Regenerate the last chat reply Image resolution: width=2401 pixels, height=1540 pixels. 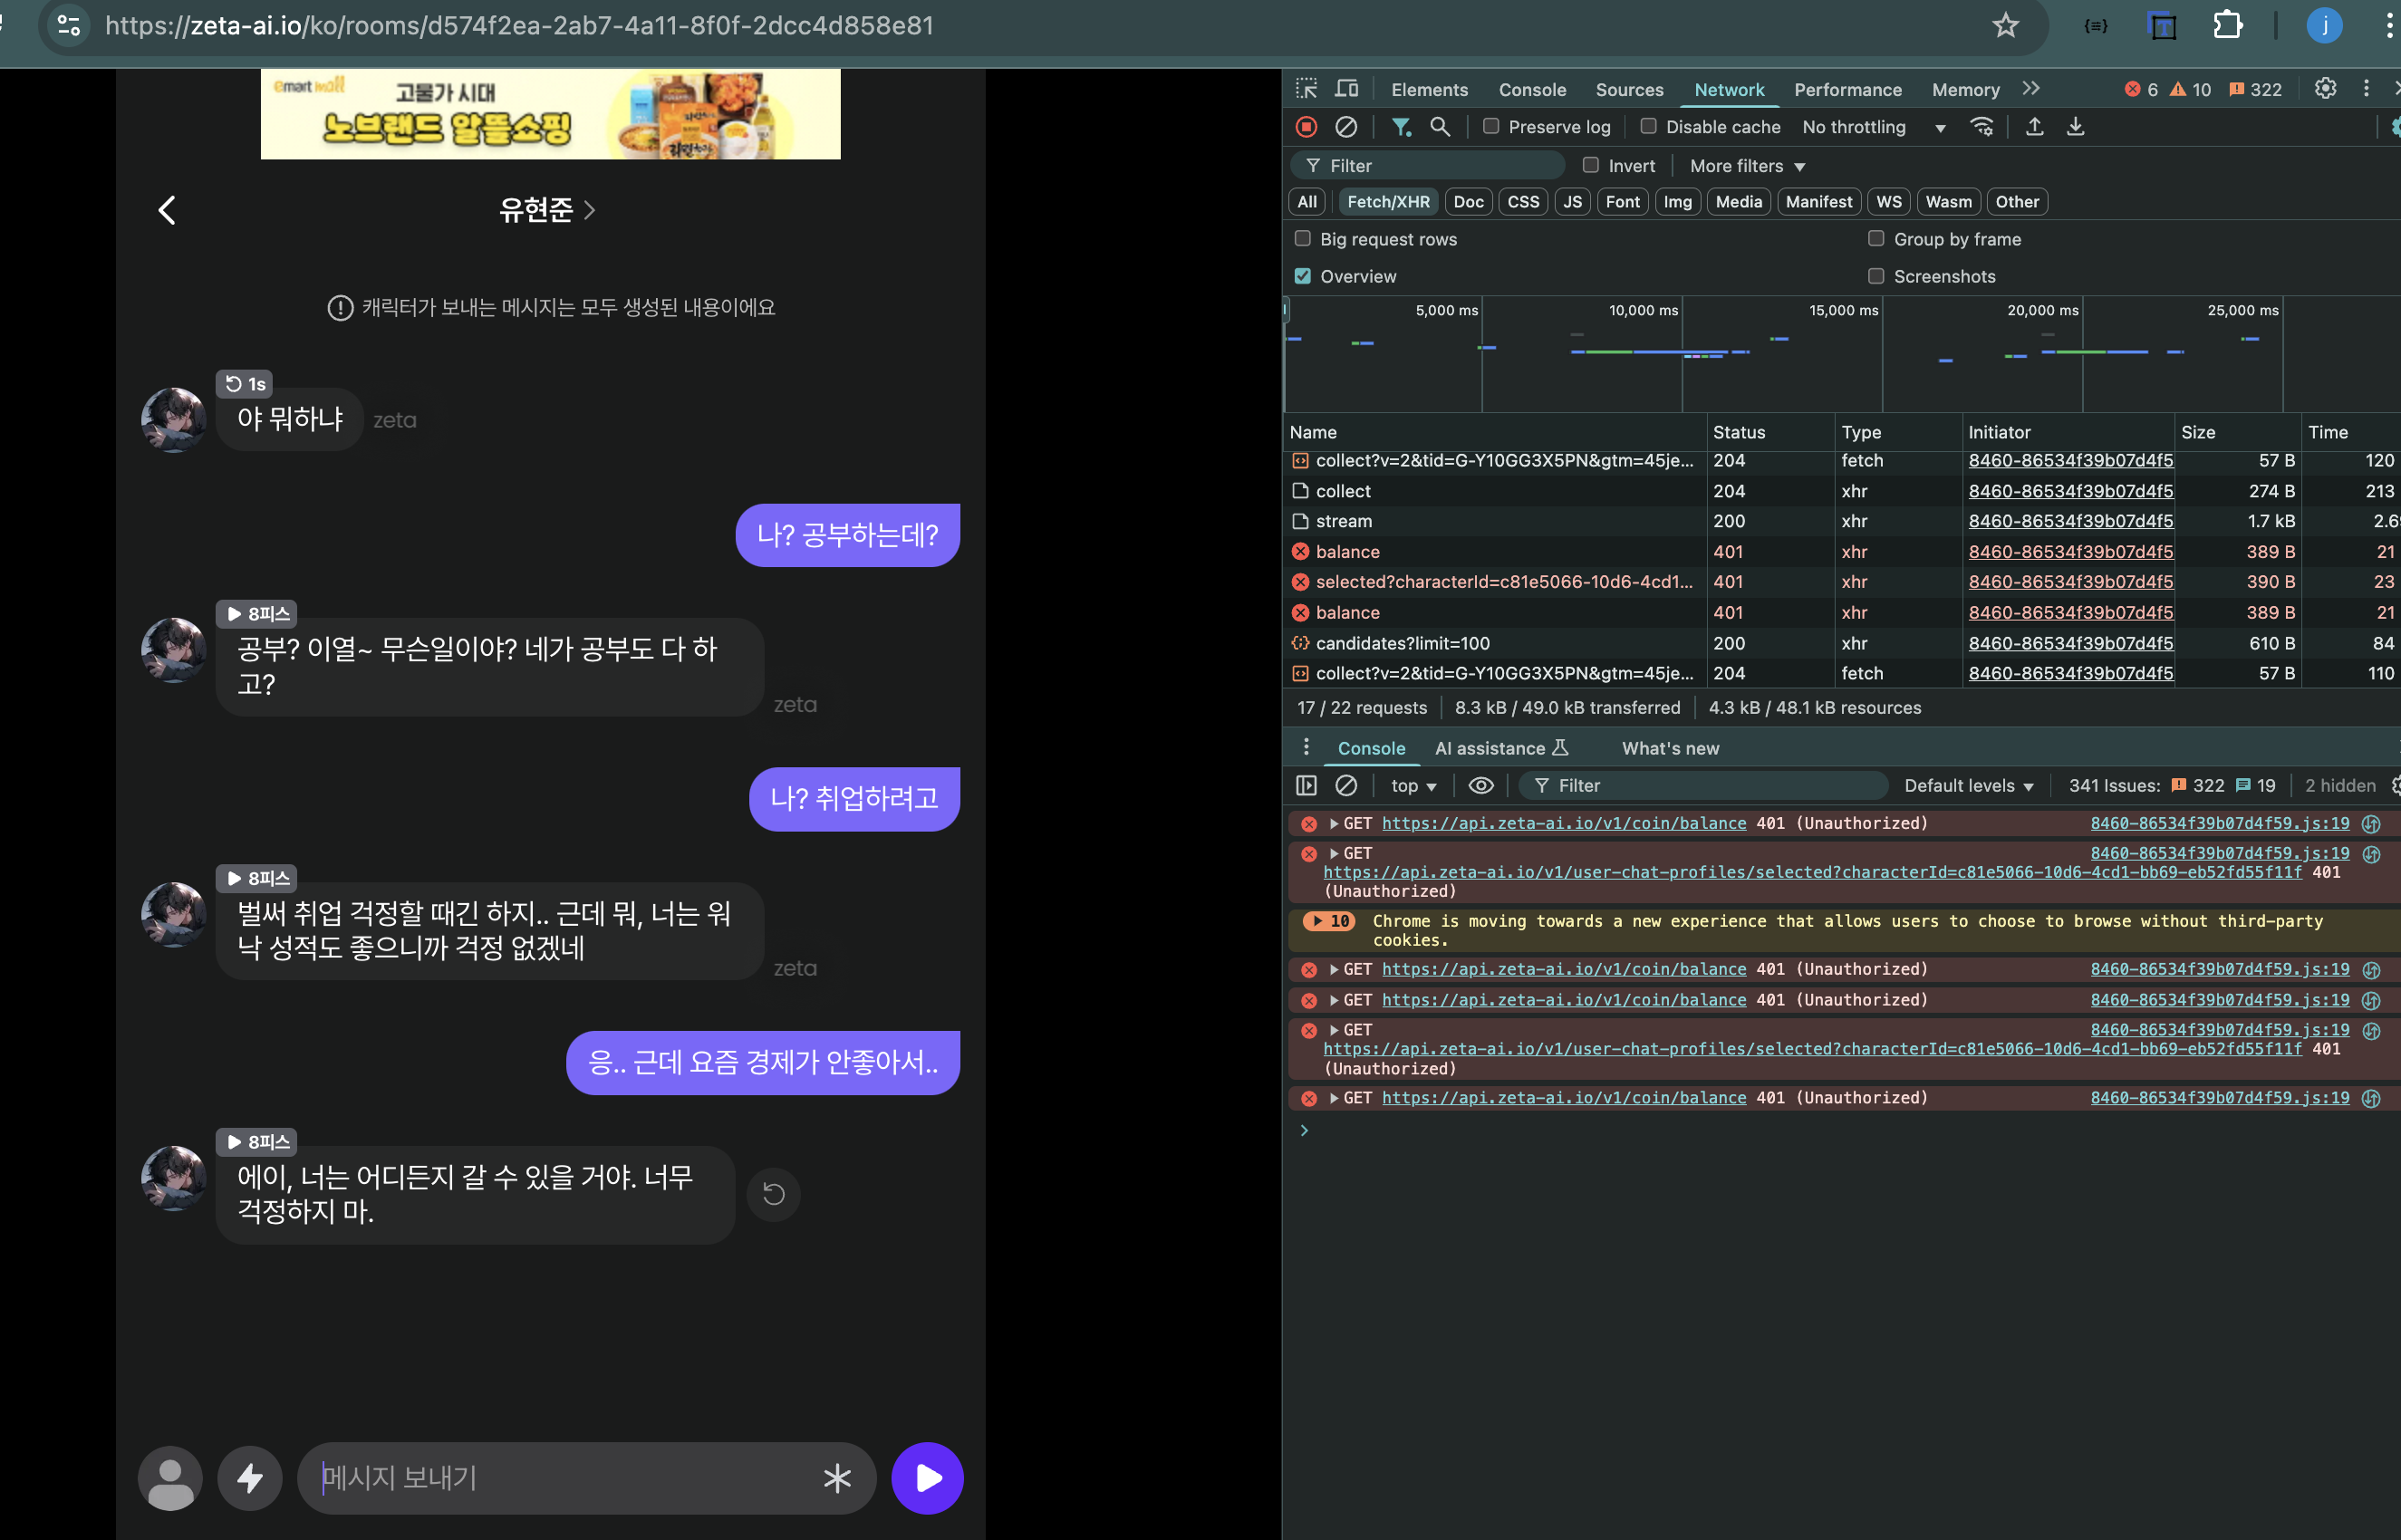[773, 1194]
